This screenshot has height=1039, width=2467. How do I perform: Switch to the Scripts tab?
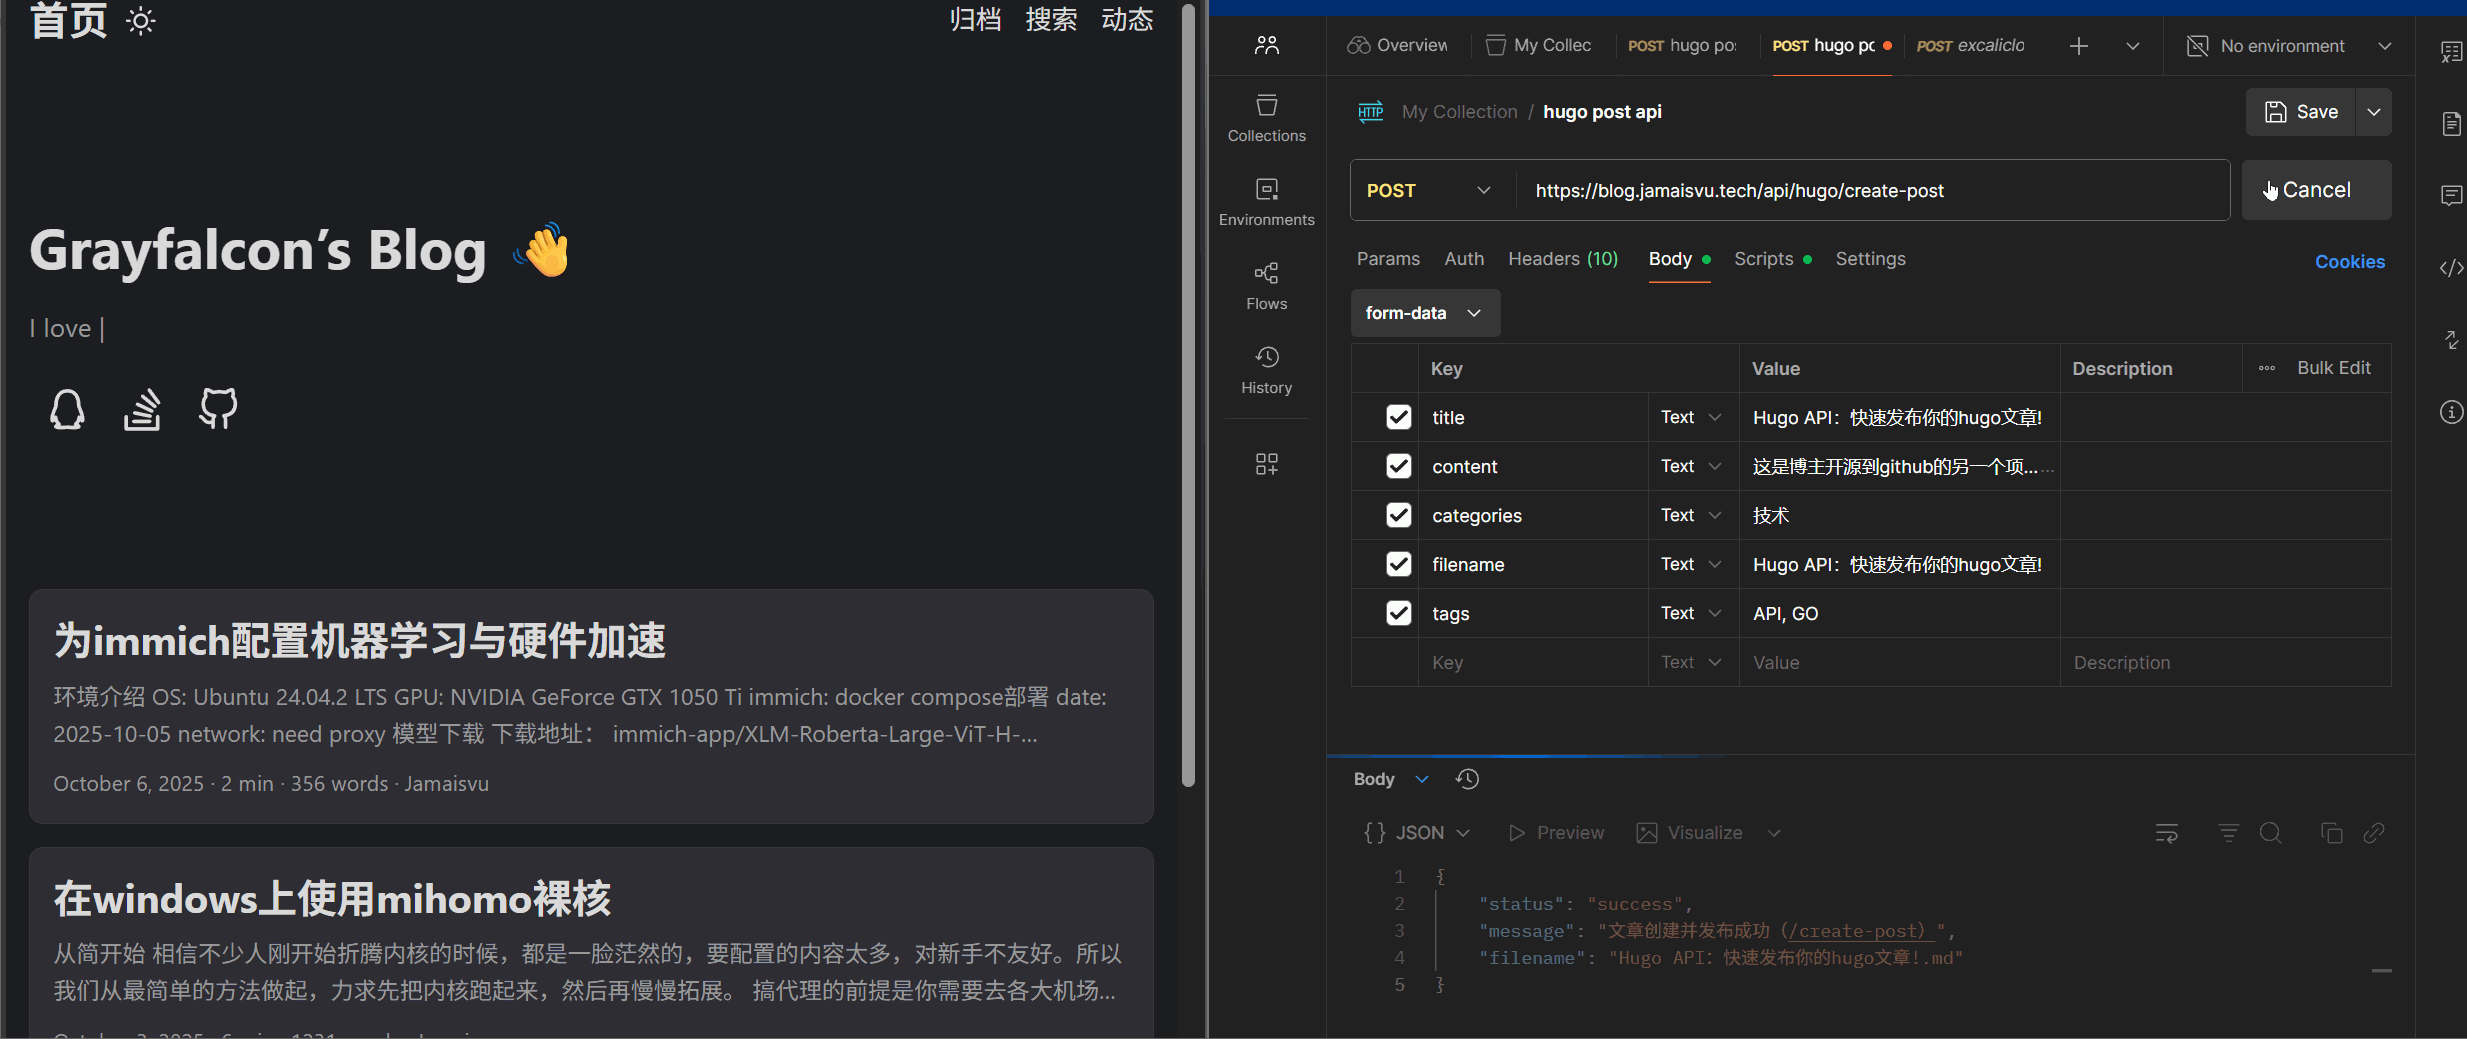point(1766,258)
